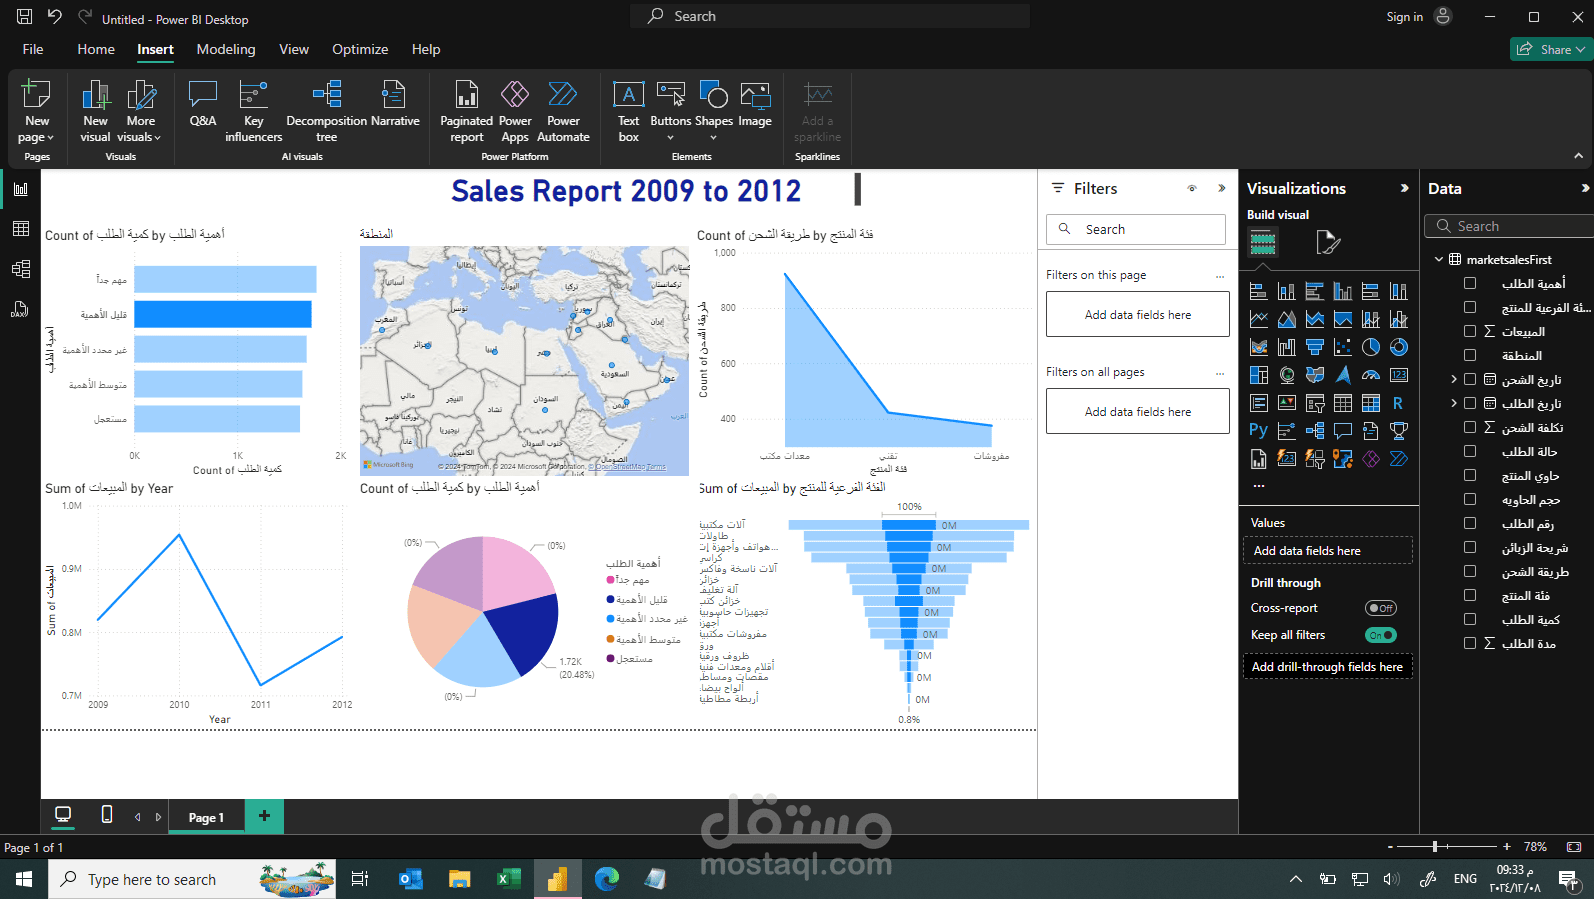This screenshot has height=899, width=1594.
Task: Toggle Cross-report drill through switch
Action: click(x=1381, y=608)
